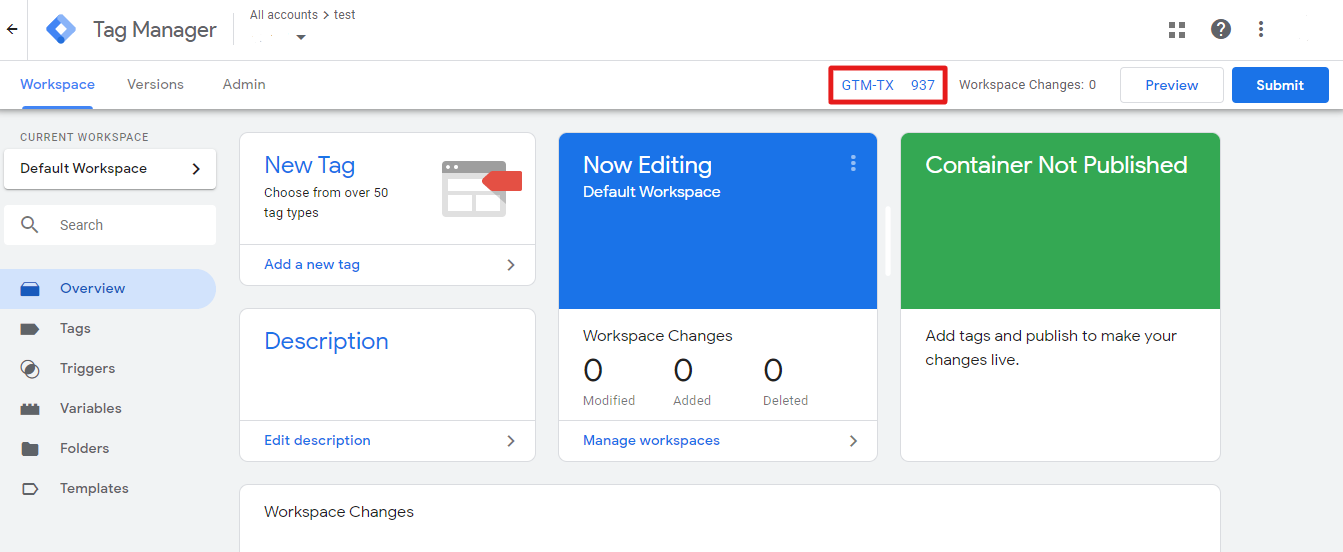Screen dimensions: 1343x552
Task: Click the Deleted count label
Action: pos(785,401)
